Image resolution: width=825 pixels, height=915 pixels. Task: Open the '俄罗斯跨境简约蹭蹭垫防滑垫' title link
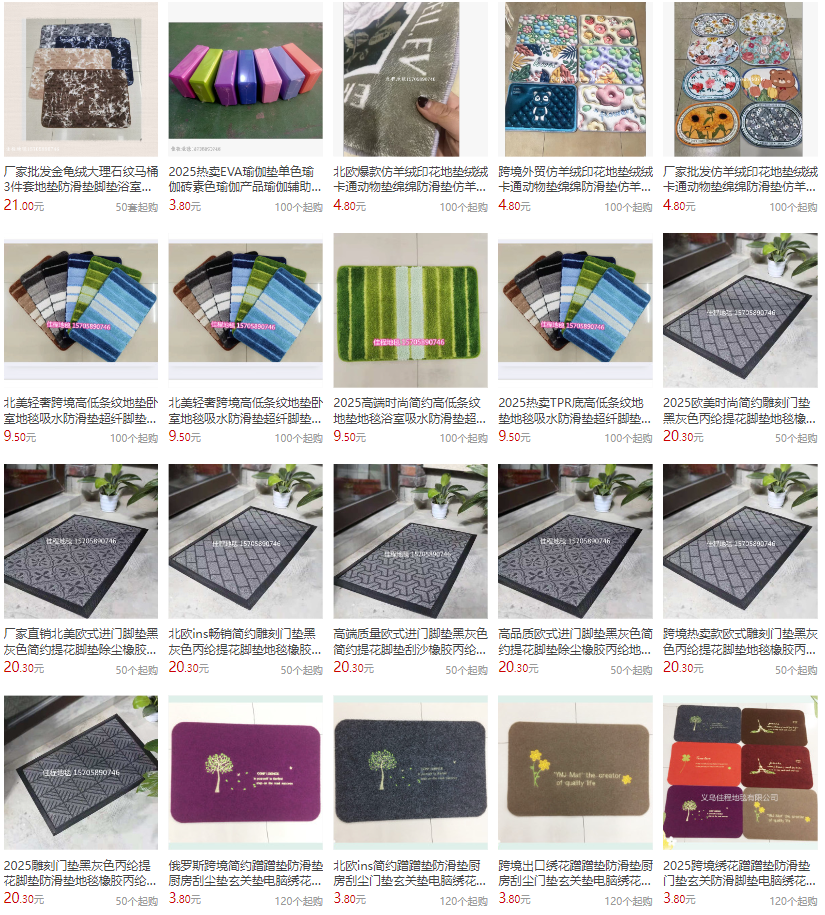click(246, 873)
